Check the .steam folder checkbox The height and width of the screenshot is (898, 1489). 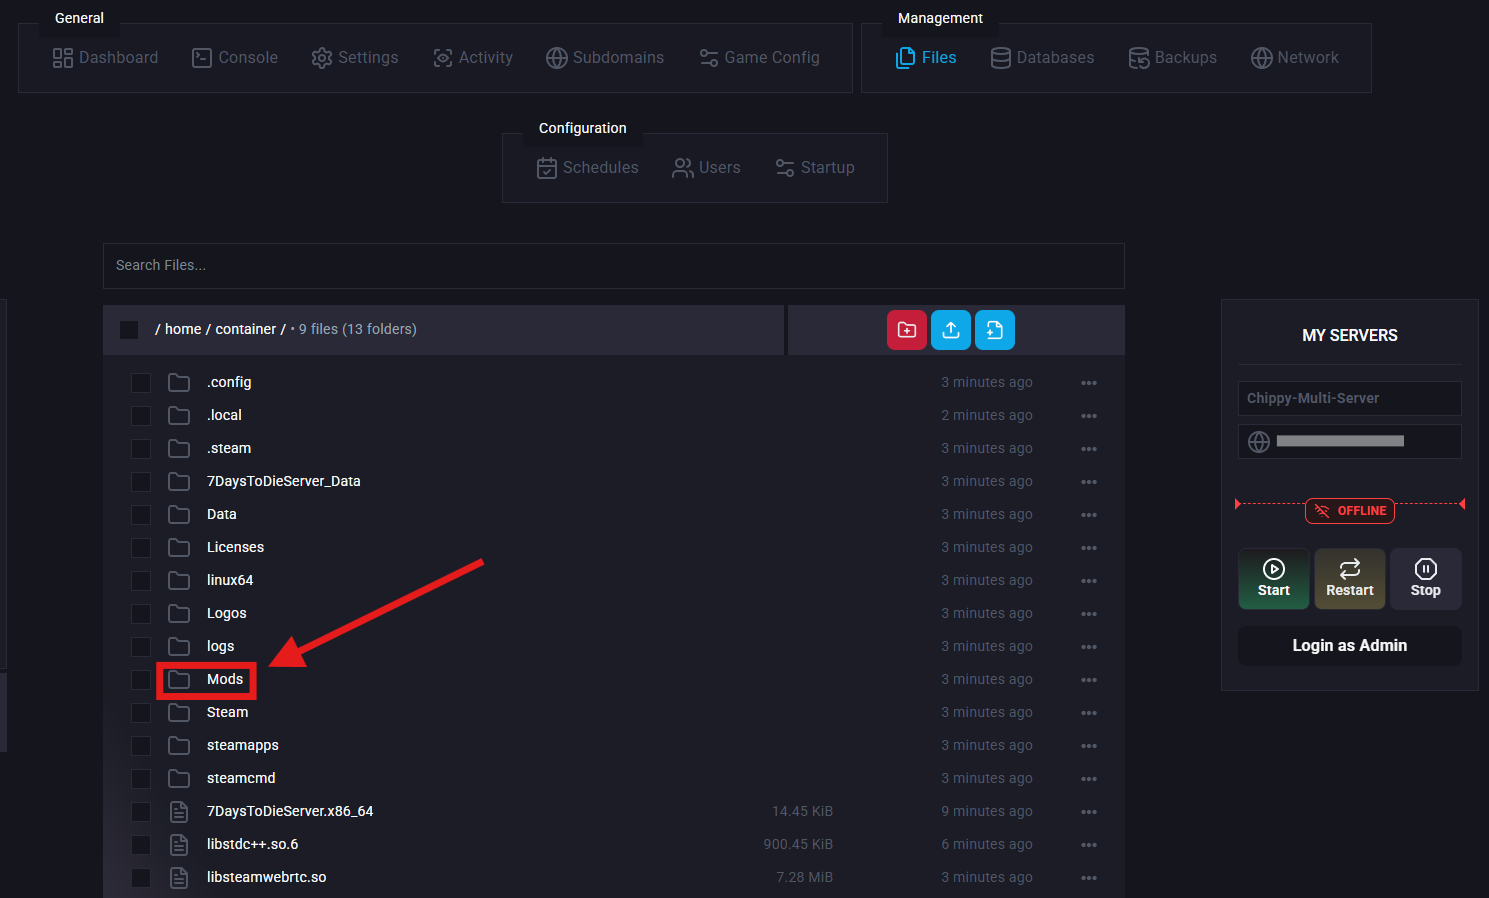[x=141, y=448]
